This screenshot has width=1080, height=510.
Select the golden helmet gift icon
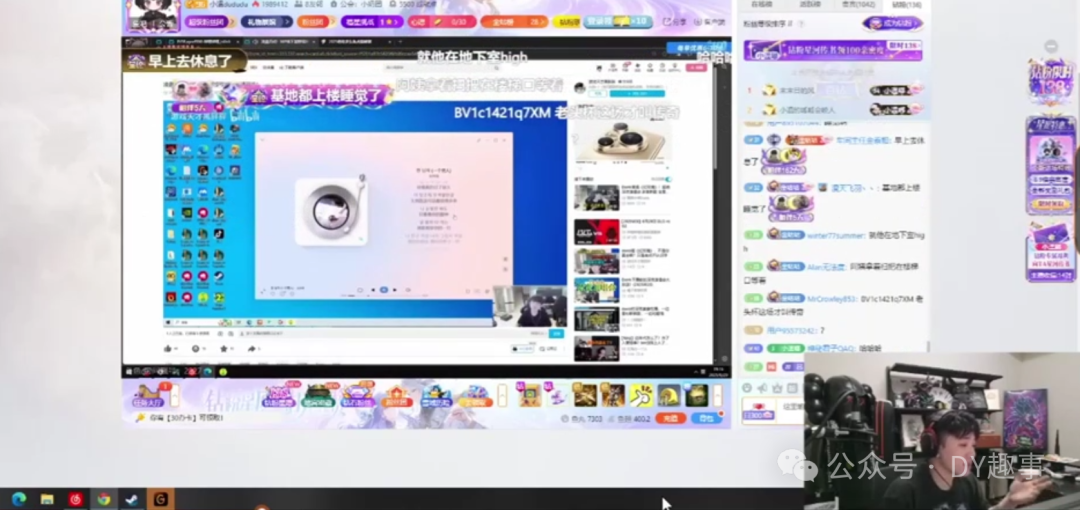669,396
